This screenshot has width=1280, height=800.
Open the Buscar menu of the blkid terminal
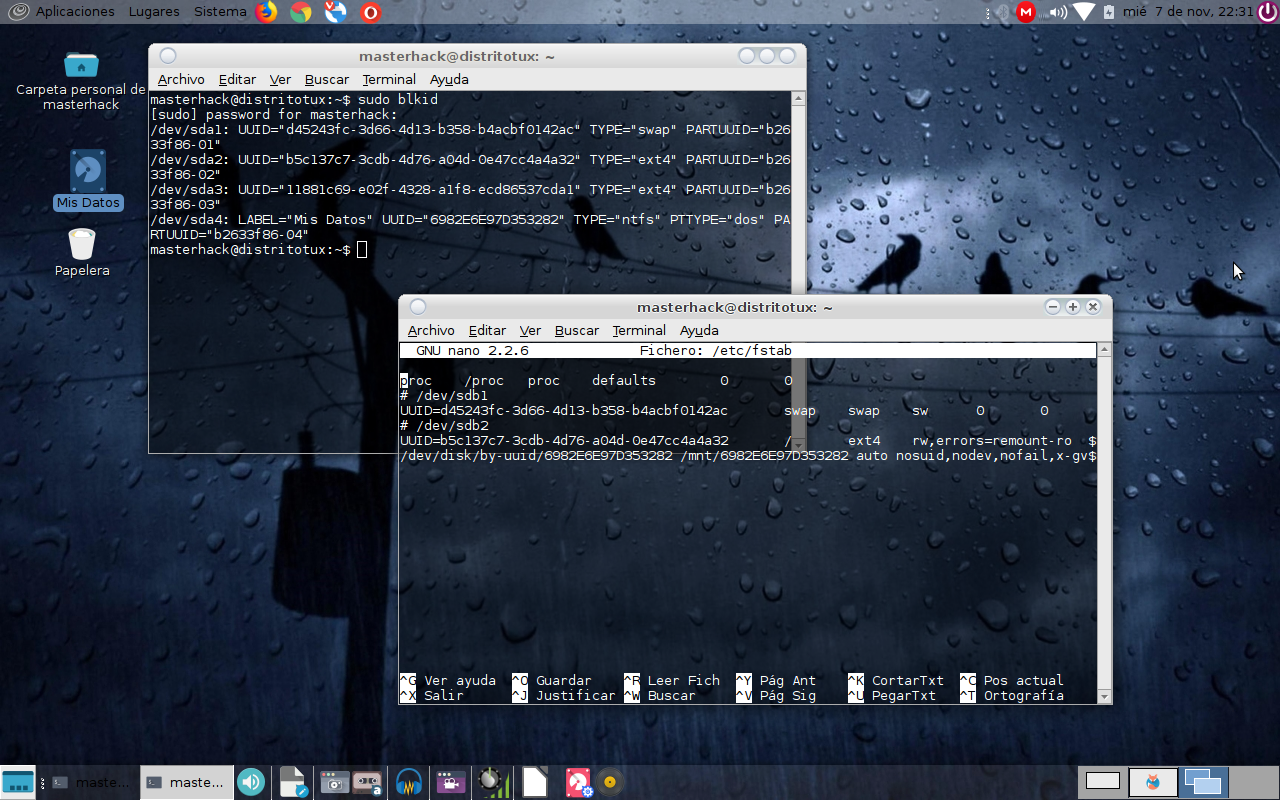(x=326, y=79)
